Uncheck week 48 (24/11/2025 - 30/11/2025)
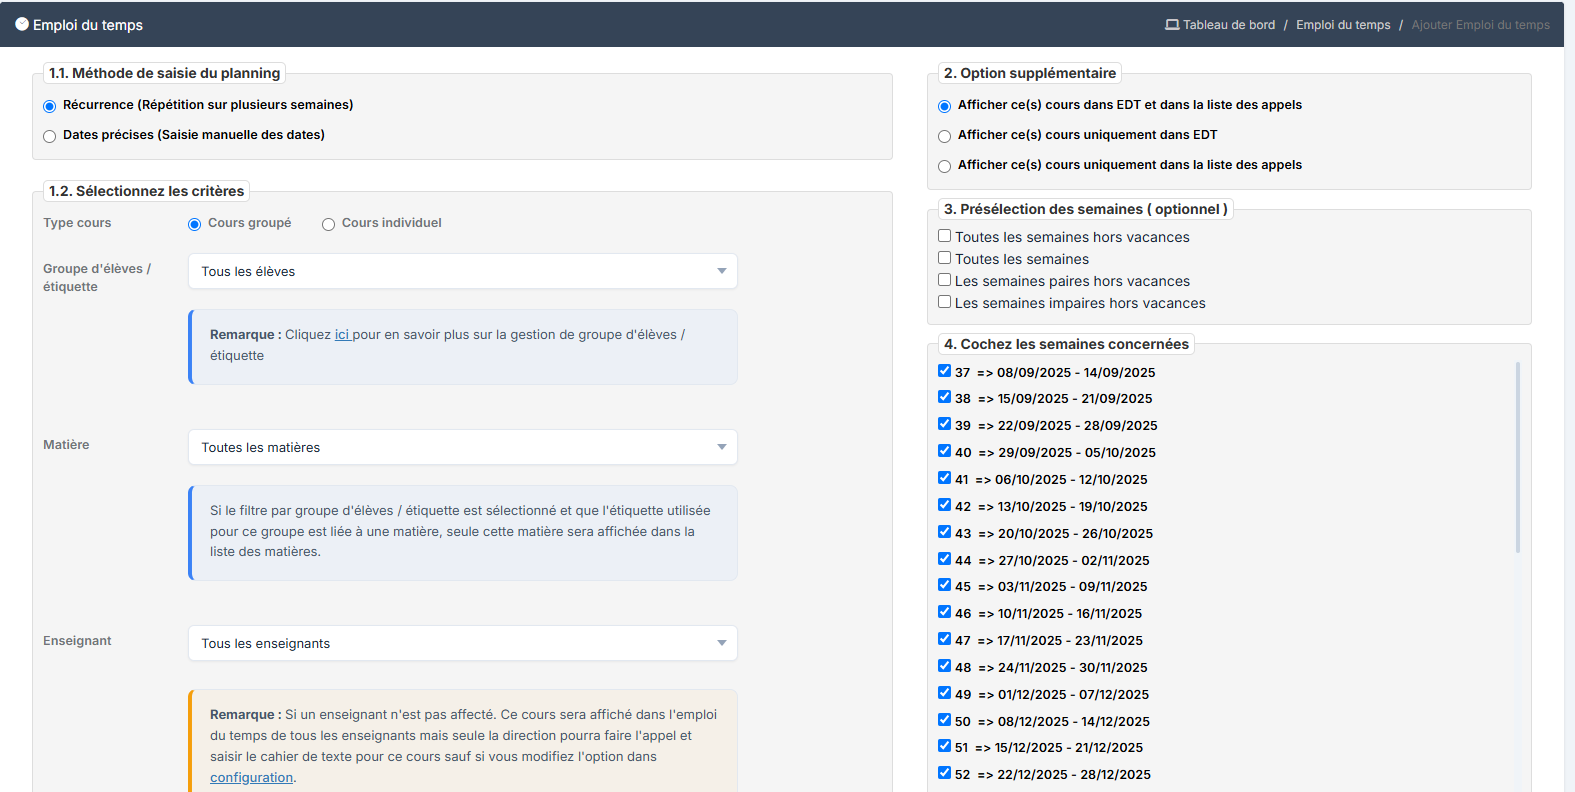The height and width of the screenshot is (792, 1575). click(944, 666)
